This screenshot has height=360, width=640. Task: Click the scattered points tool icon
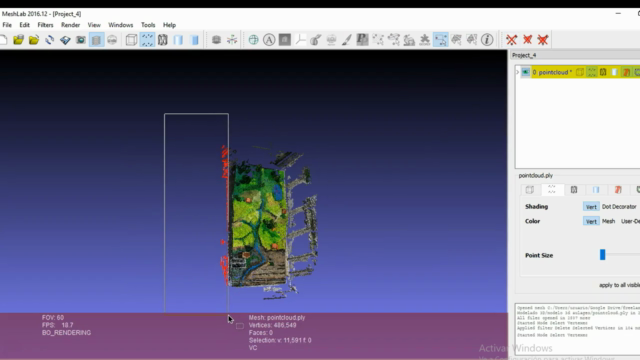click(378, 40)
